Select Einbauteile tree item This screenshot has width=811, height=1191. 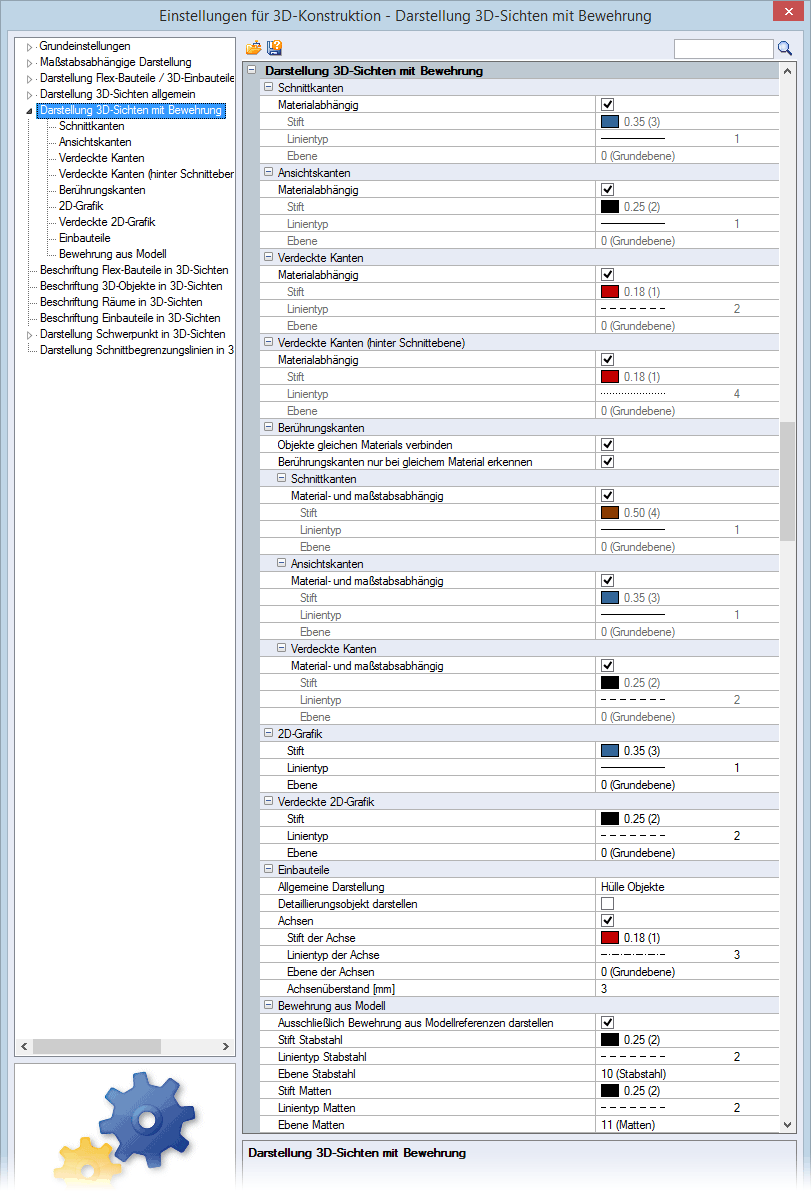point(84,238)
